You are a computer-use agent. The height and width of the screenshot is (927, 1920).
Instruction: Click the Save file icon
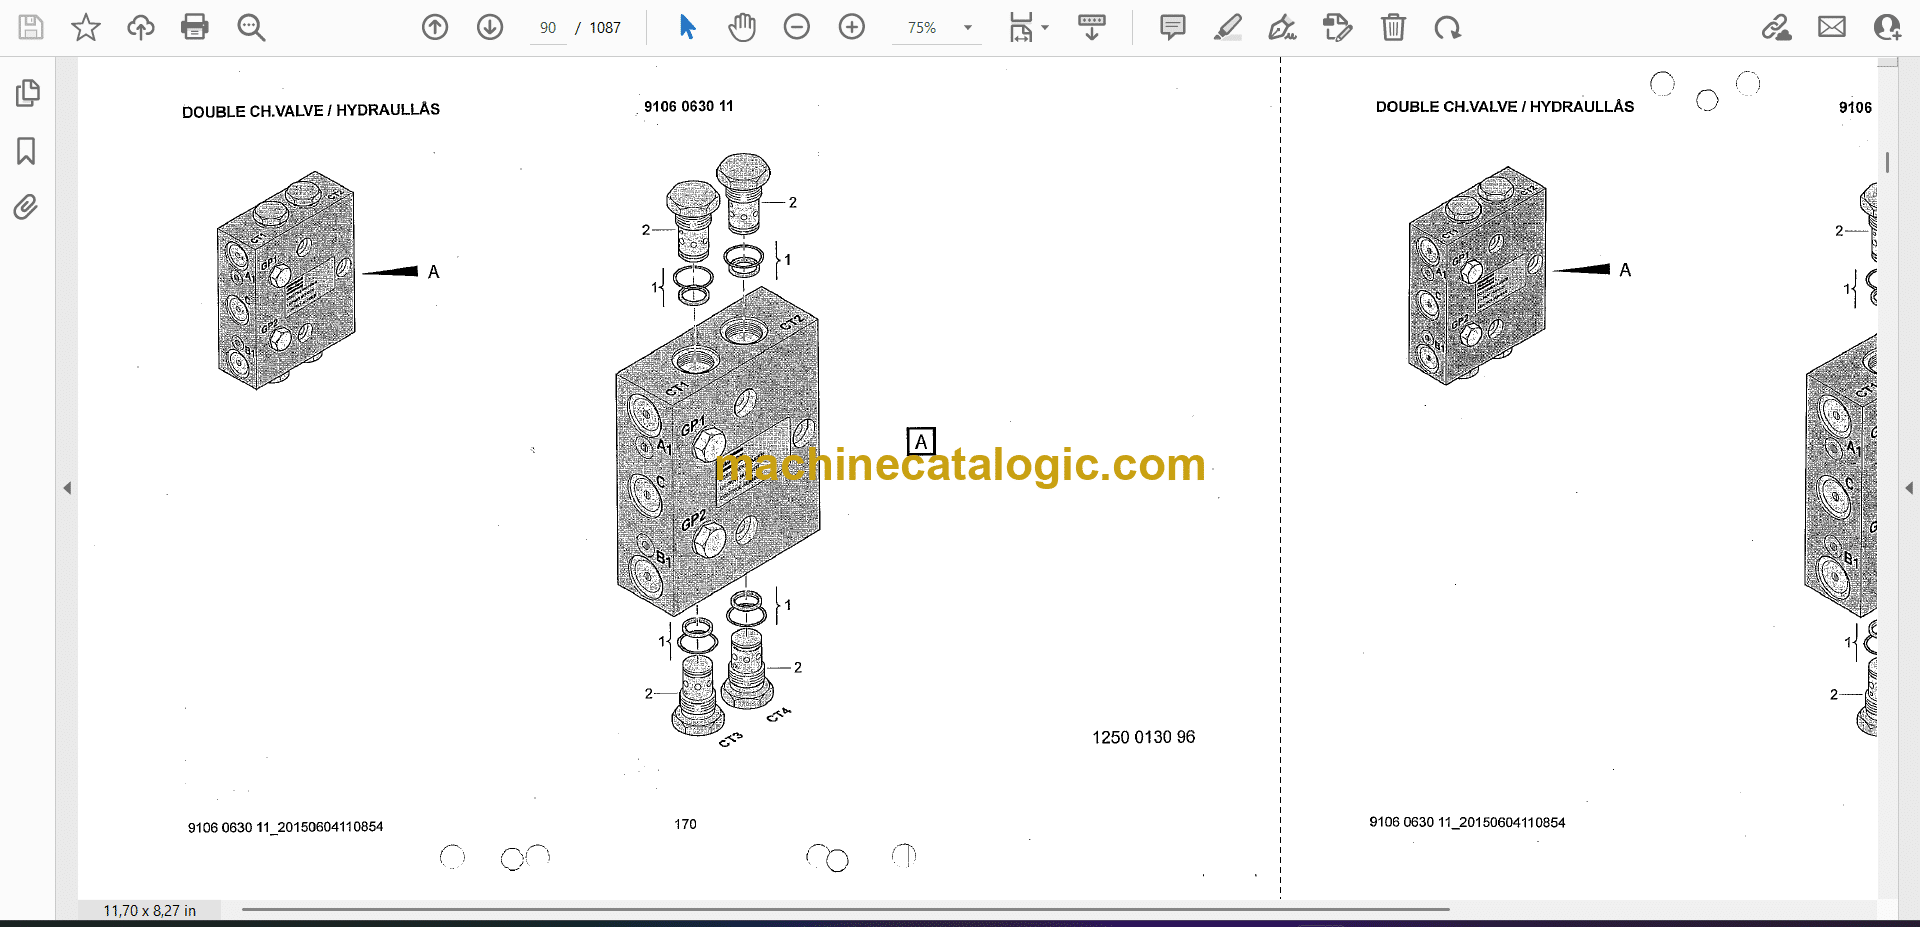[x=31, y=27]
